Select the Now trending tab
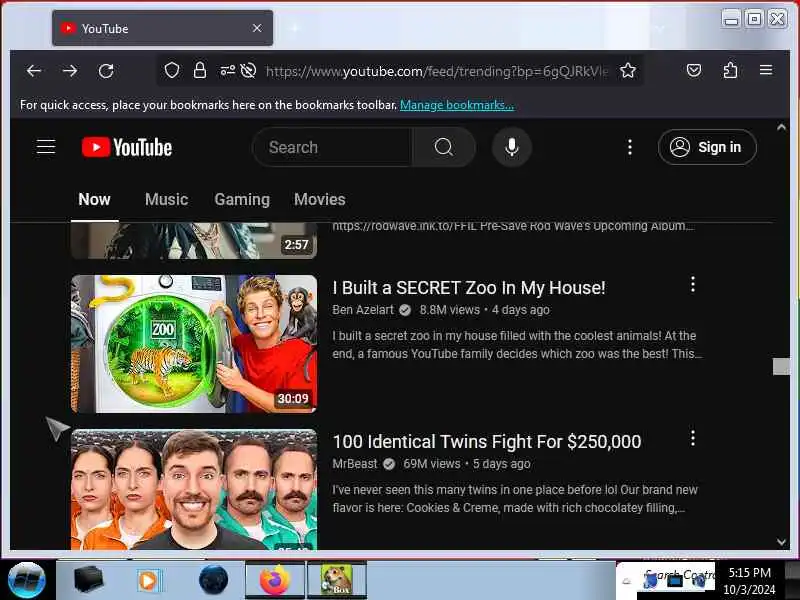Image resolution: width=800 pixels, height=600 pixels. [94, 199]
